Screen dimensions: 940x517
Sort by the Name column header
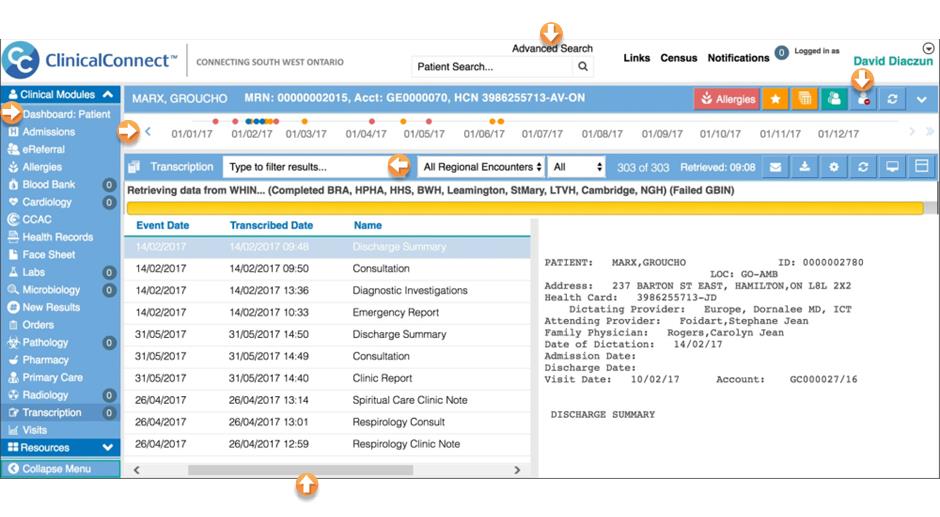point(367,226)
